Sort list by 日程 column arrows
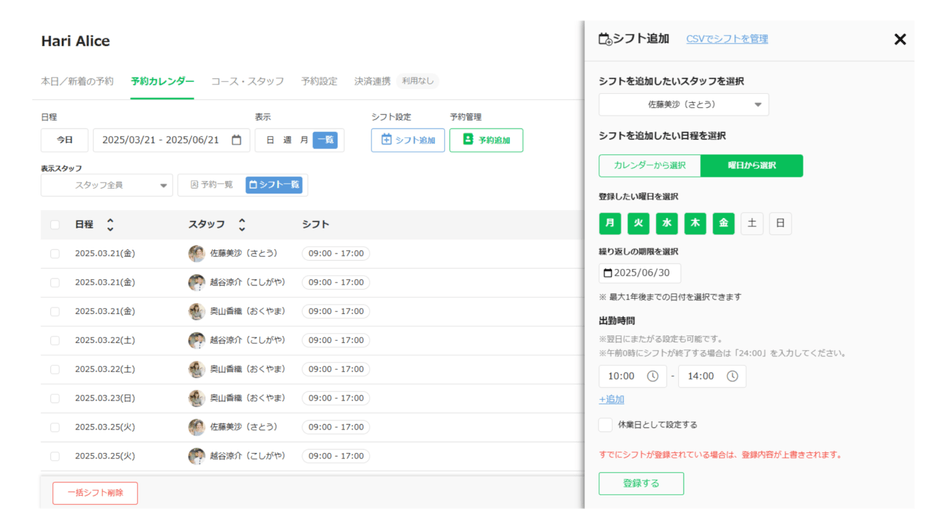Screen dimensions: 940x529 [110, 225]
